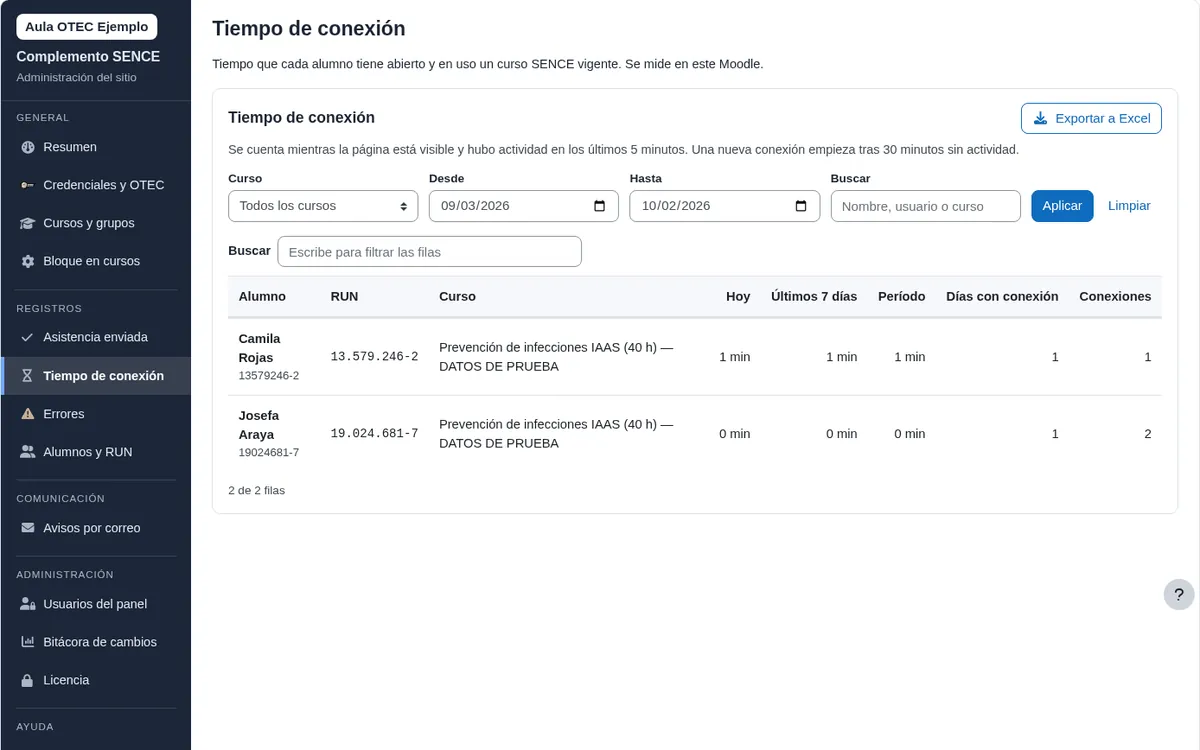The image size is (1200, 750).
Task: Focus the Nombre, usuario o curso search box
Action: (x=925, y=206)
